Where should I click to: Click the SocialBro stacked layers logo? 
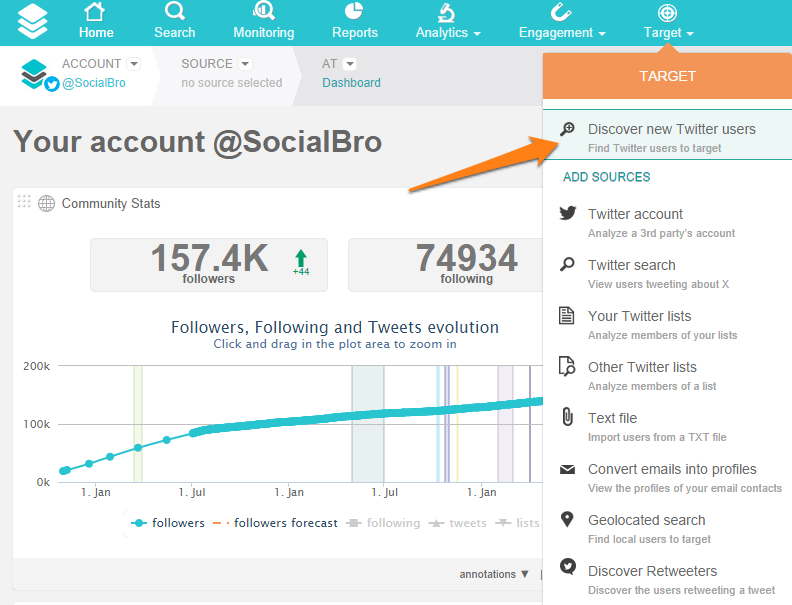coord(32,21)
